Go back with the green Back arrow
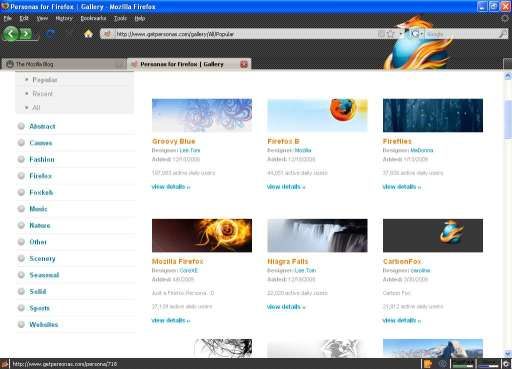 [11, 34]
